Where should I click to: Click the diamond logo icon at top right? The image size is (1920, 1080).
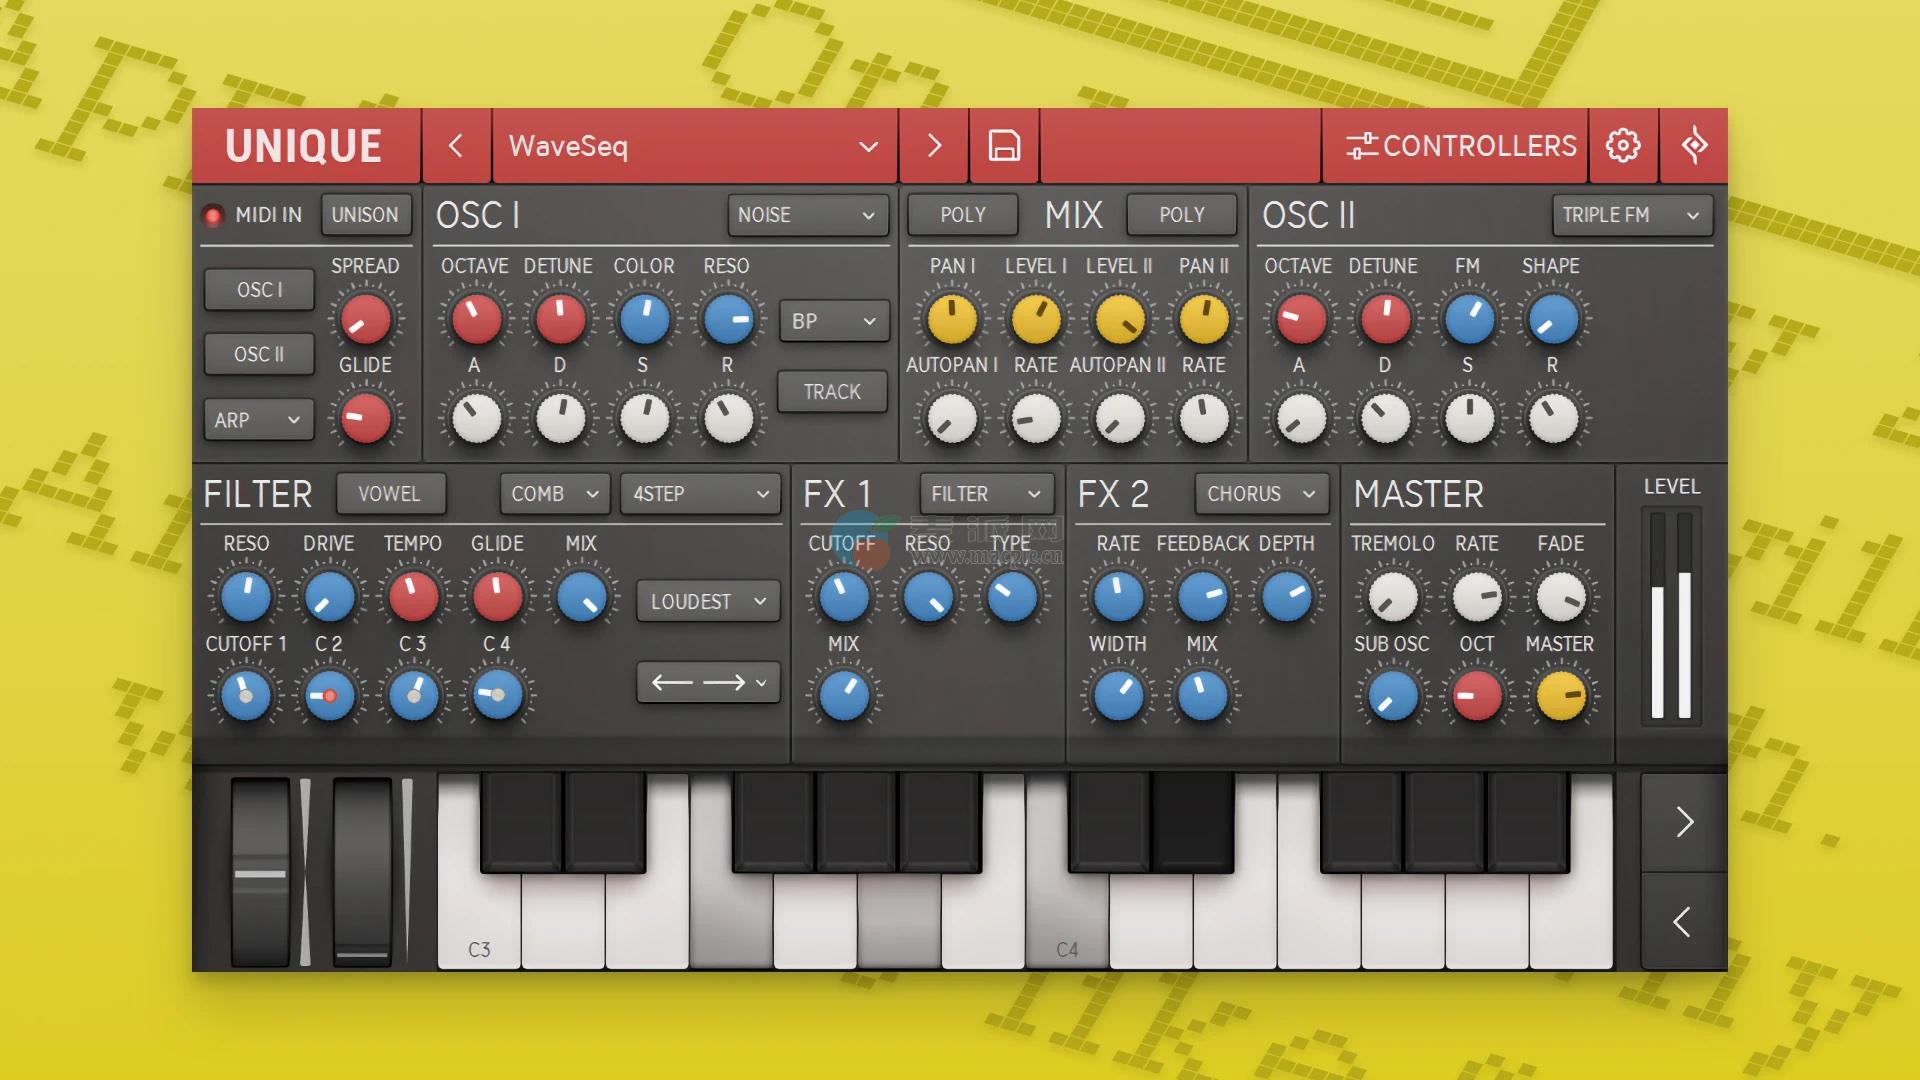pos(1694,146)
